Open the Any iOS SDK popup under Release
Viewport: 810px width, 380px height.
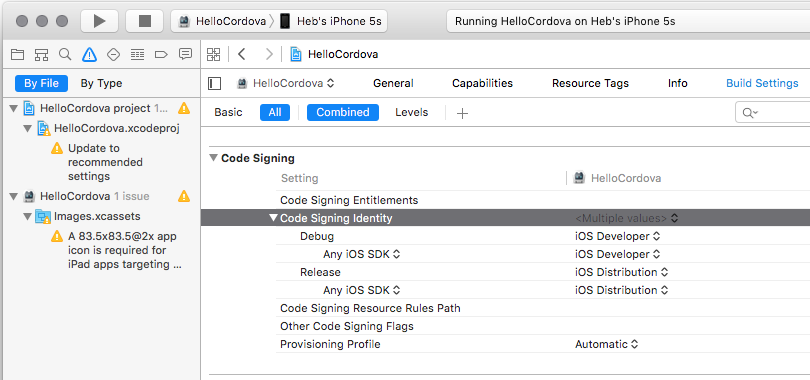coord(362,290)
